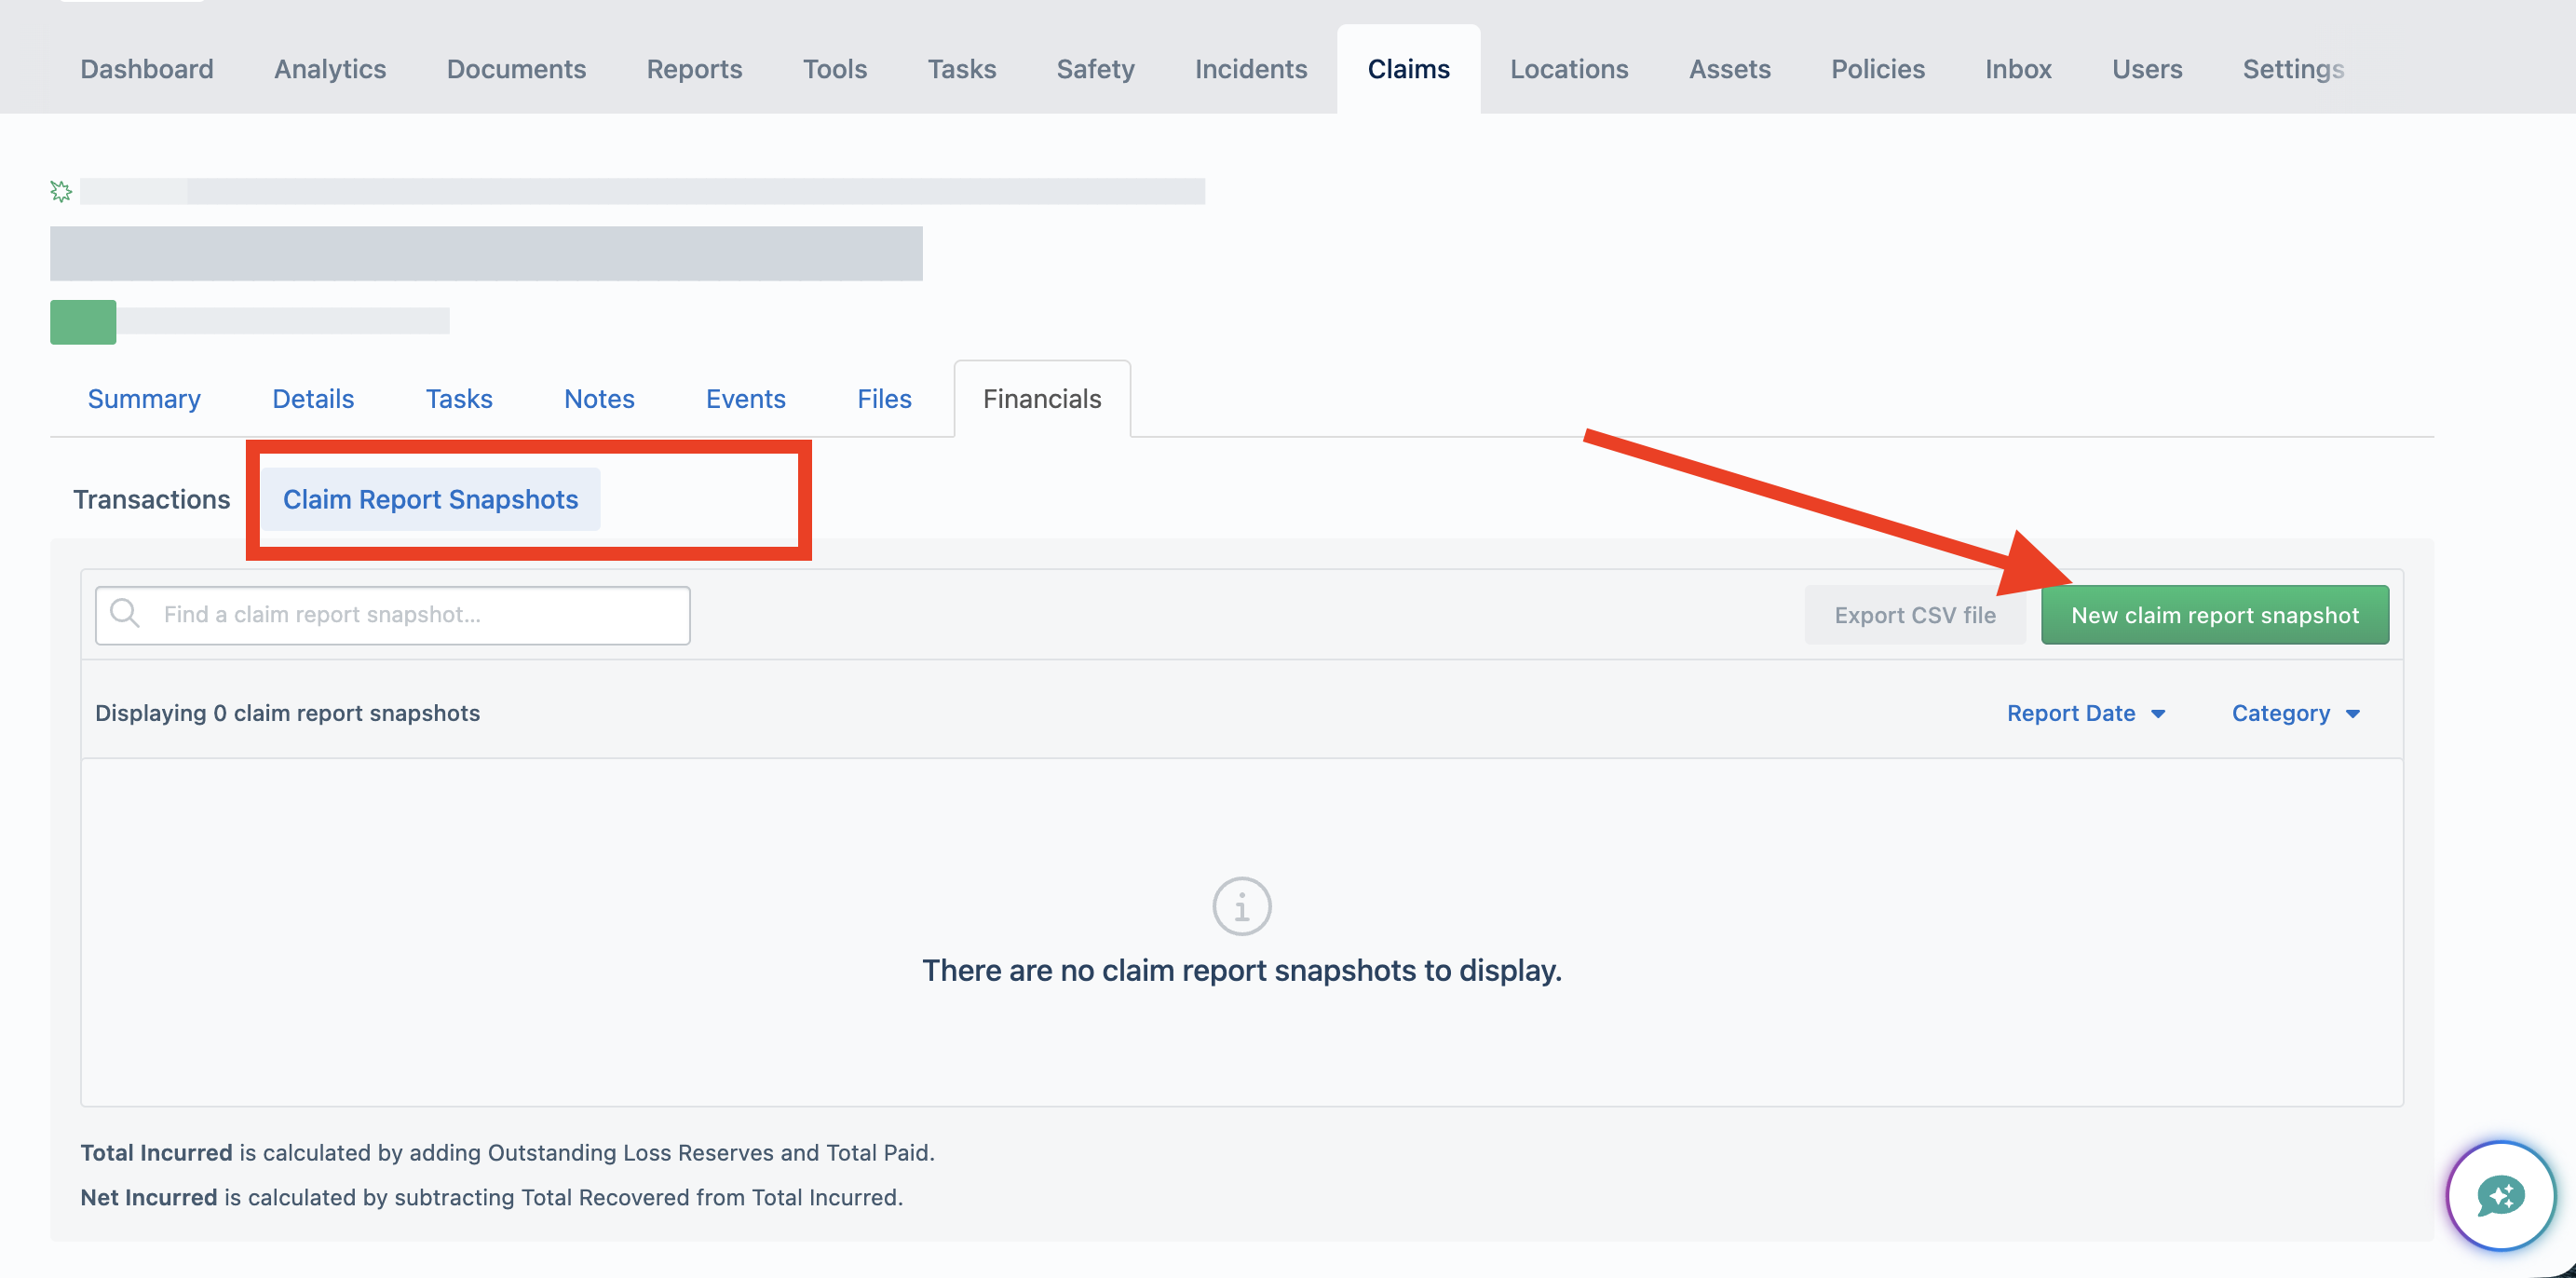Click the green starburst icon beside claim header
Screen dimensions: 2576x1278
[61, 191]
